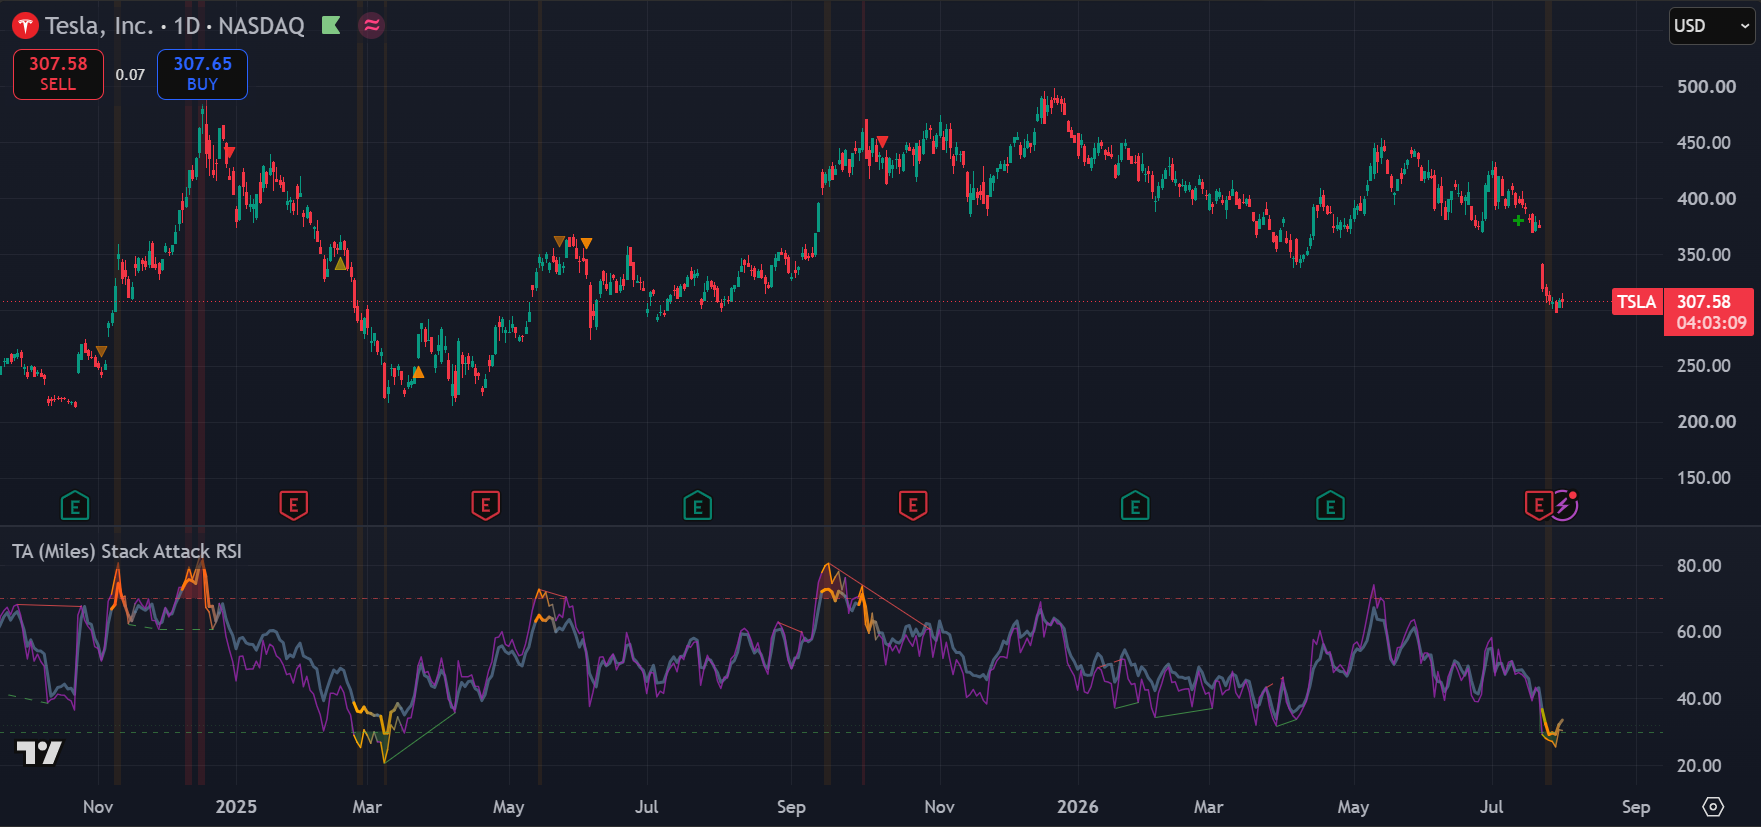Click the red down triangle signal near October 2025
Image resolution: width=1761 pixels, height=827 pixels.
pyautogui.click(x=882, y=142)
